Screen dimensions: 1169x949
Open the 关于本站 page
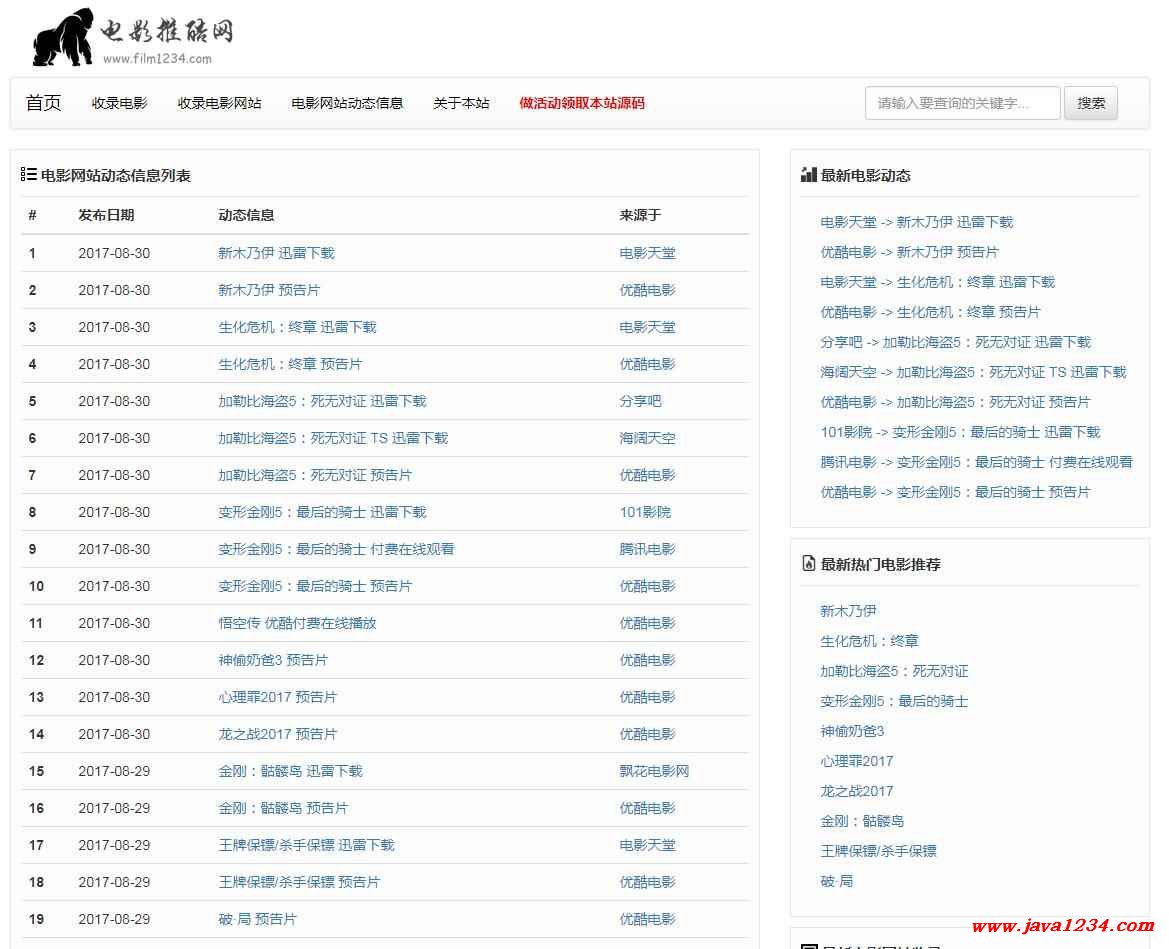(461, 103)
